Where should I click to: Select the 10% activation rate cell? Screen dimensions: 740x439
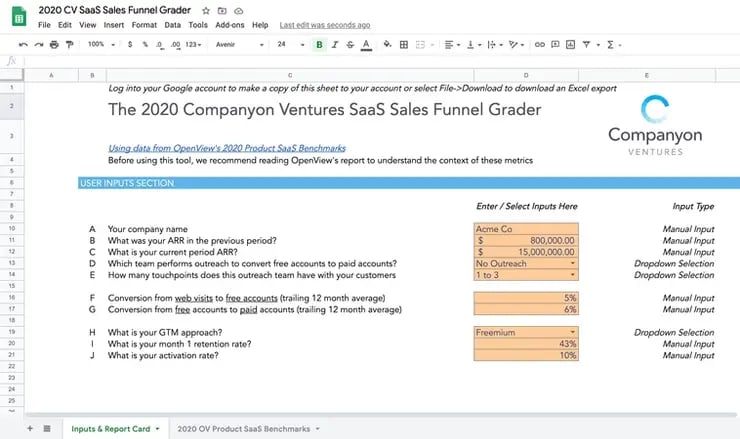[x=526, y=355]
